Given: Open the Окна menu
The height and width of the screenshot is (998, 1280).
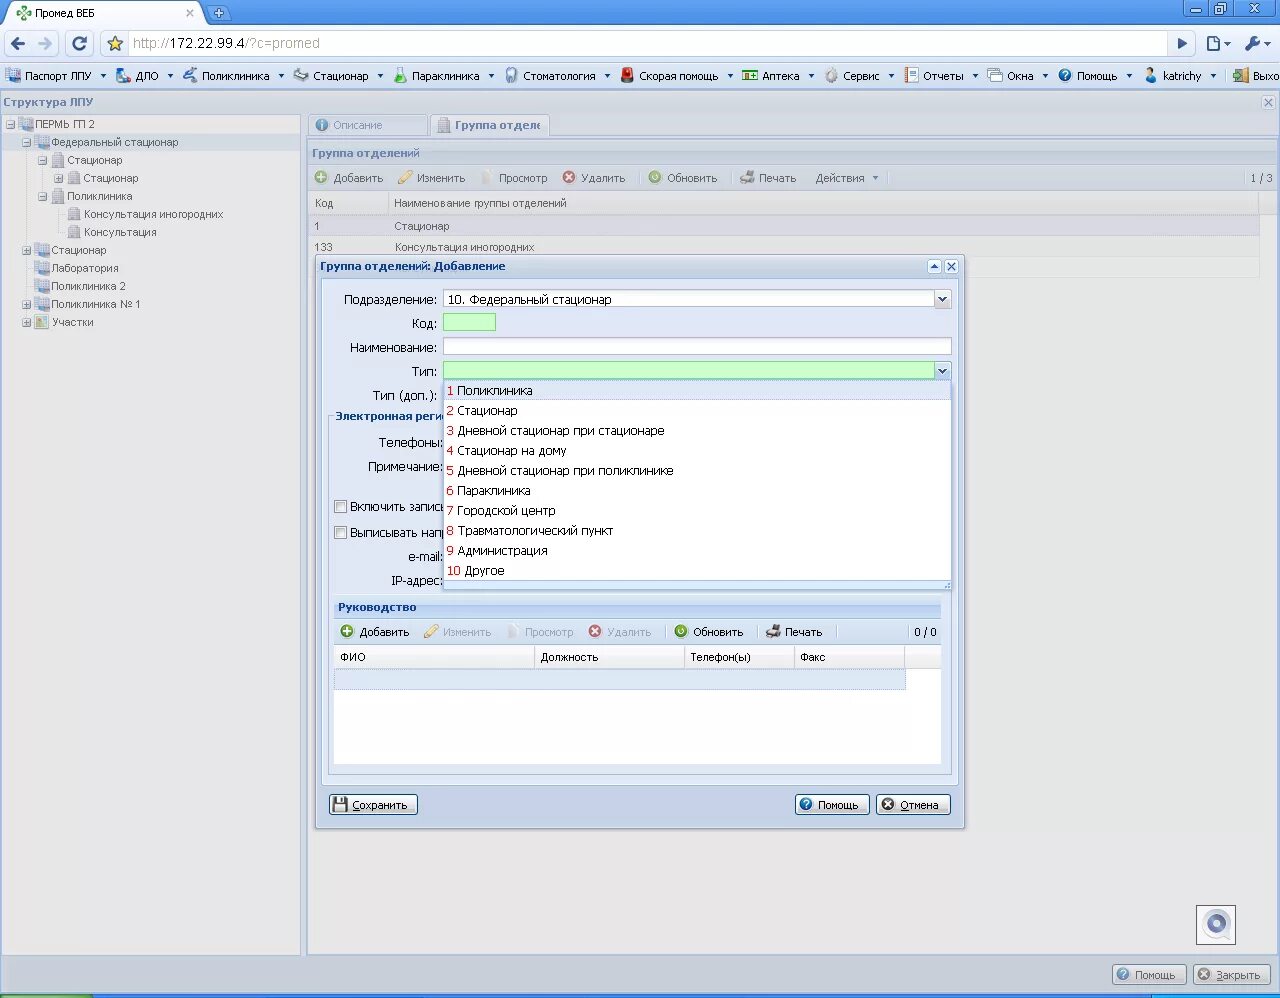Looking at the screenshot, I should tap(1017, 76).
